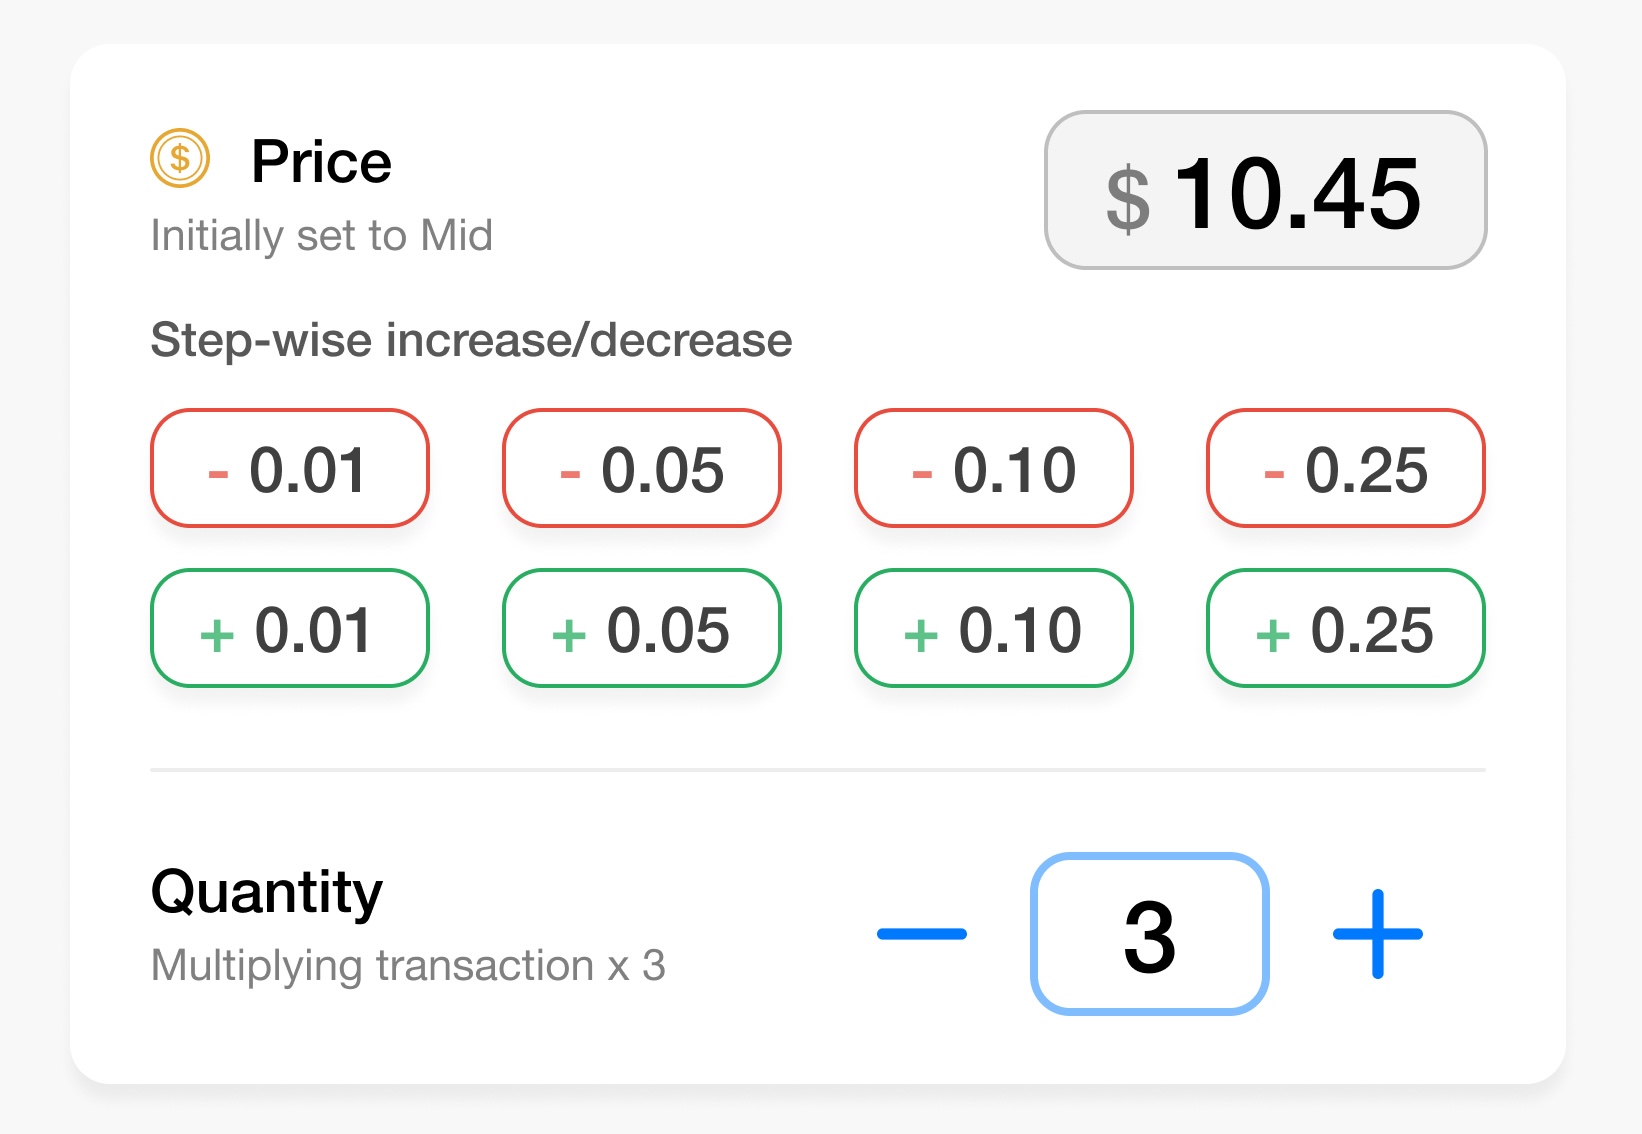Decrease price by 0.25

[x=1346, y=468]
